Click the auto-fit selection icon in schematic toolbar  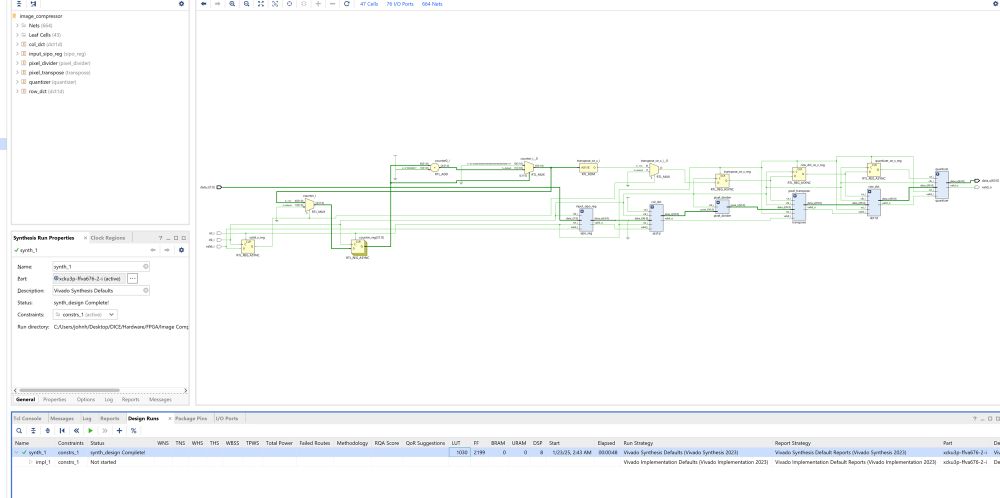point(275,4)
